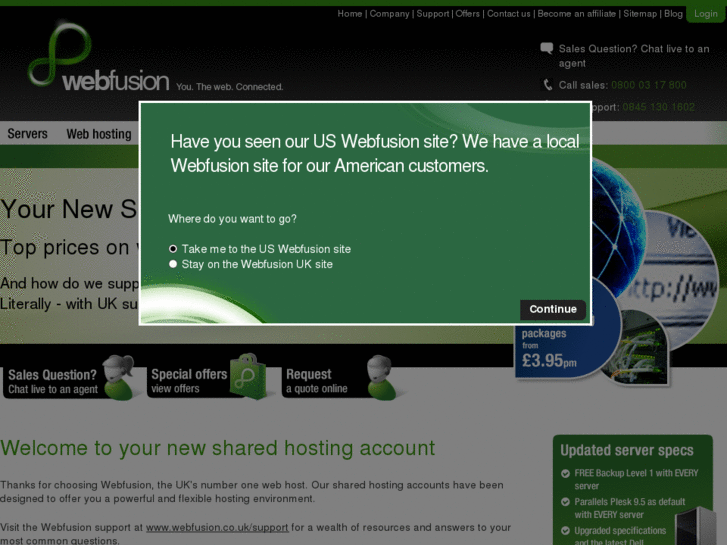The image size is (727, 545).
Task: Open the Web hosting menu tab
Action: tap(99, 134)
